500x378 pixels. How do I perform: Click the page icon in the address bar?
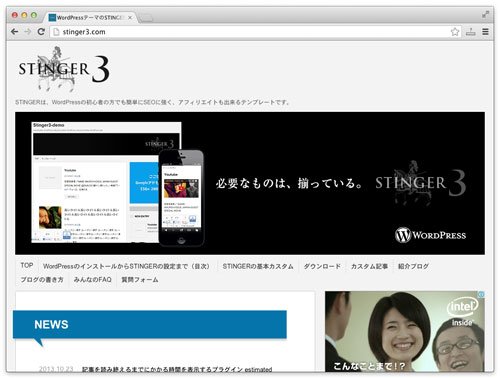tap(56, 32)
